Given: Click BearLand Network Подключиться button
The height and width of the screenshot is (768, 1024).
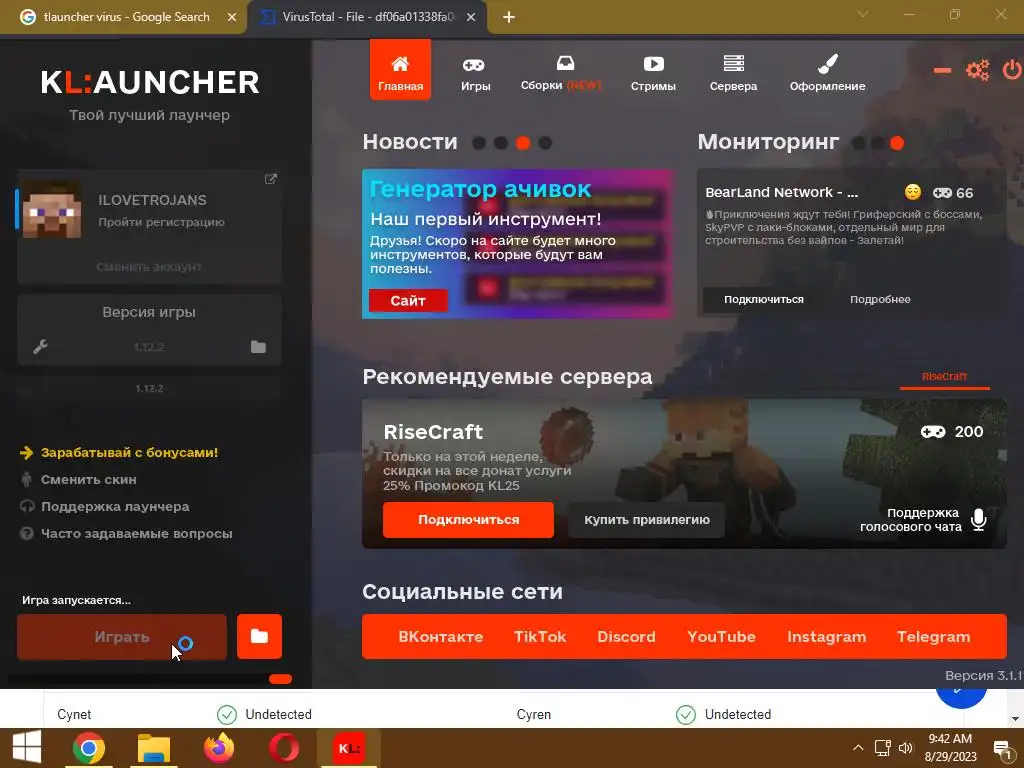Looking at the screenshot, I should coord(763,299).
